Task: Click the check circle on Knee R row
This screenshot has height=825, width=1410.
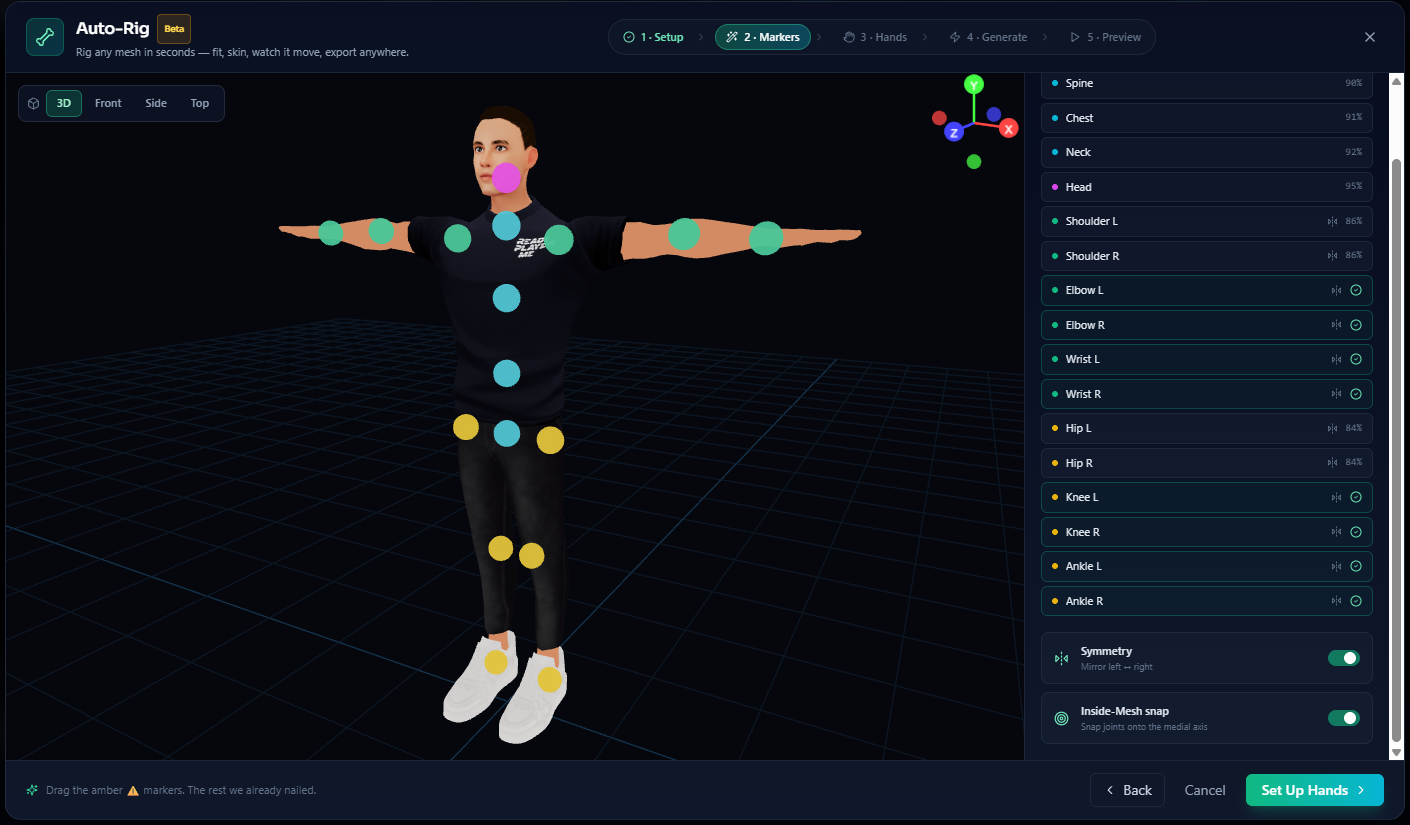Action: [x=1356, y=532]
